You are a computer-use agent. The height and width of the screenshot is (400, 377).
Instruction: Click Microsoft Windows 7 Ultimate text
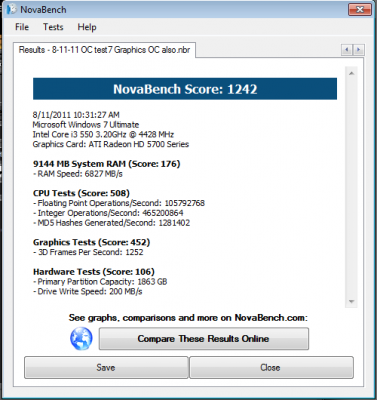point(86,125)
